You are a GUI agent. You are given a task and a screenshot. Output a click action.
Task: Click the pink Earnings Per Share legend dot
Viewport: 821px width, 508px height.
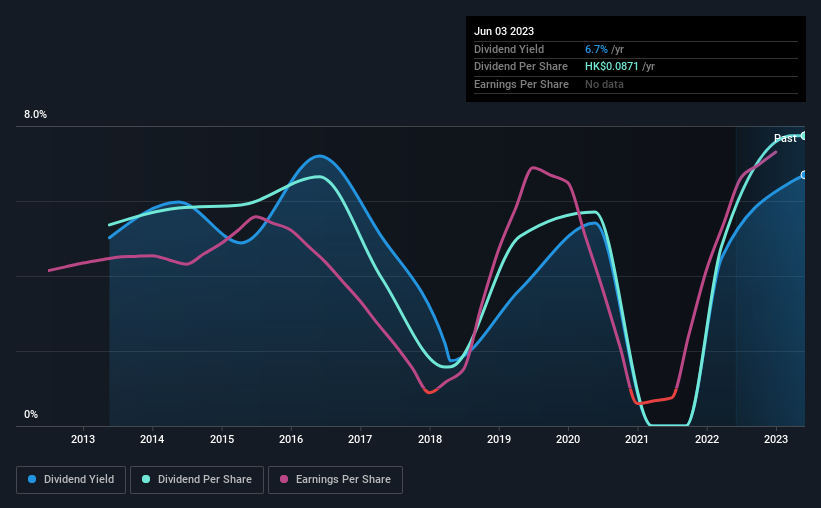(284, 479)
